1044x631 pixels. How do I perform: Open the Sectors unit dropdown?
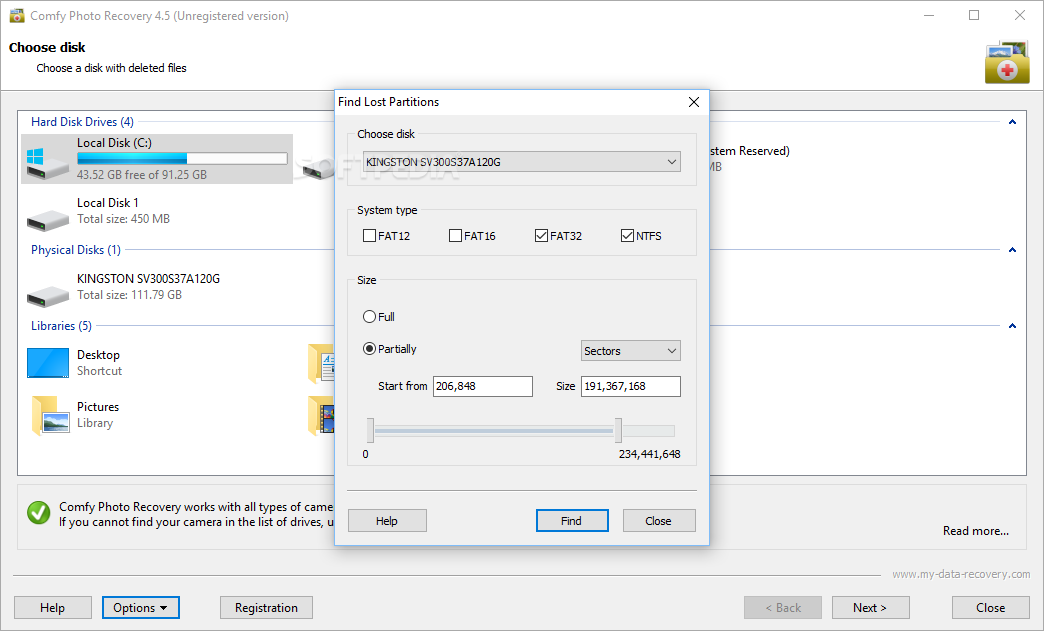[631, 351]
